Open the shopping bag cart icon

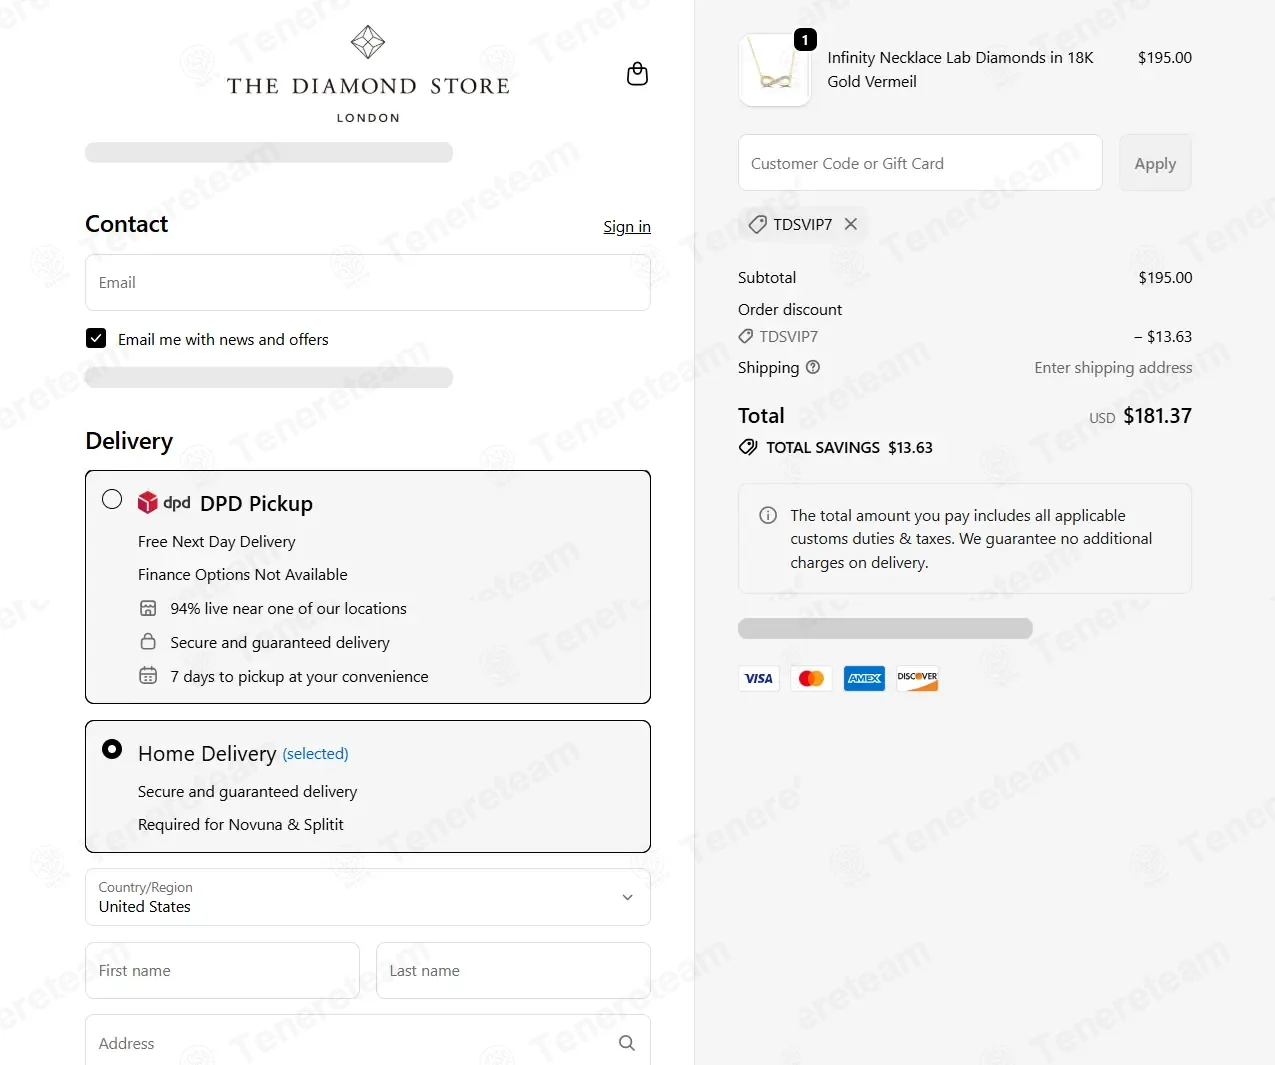click(x=637, y=74)
